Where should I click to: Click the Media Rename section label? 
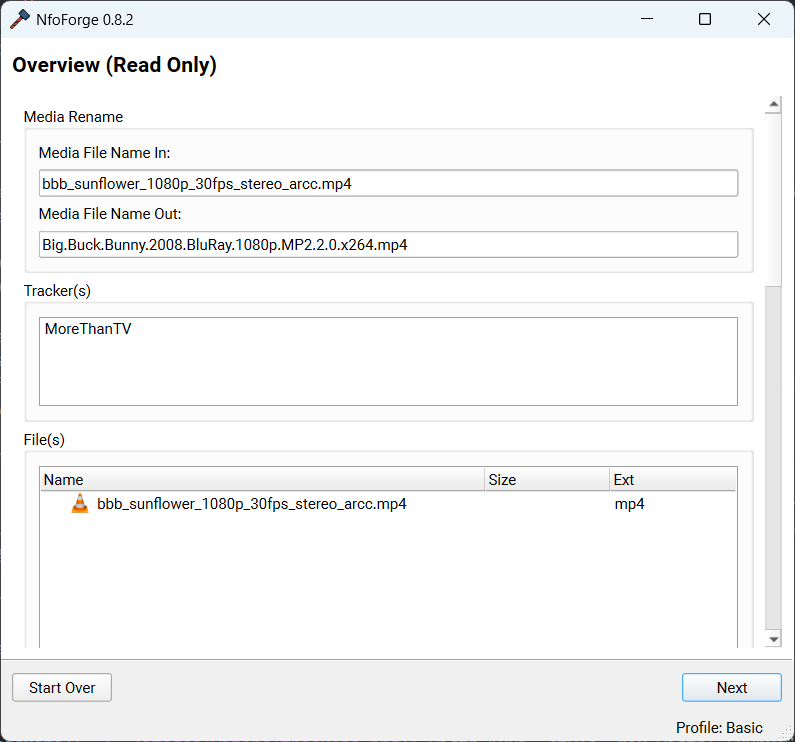[x=74, y=117]
